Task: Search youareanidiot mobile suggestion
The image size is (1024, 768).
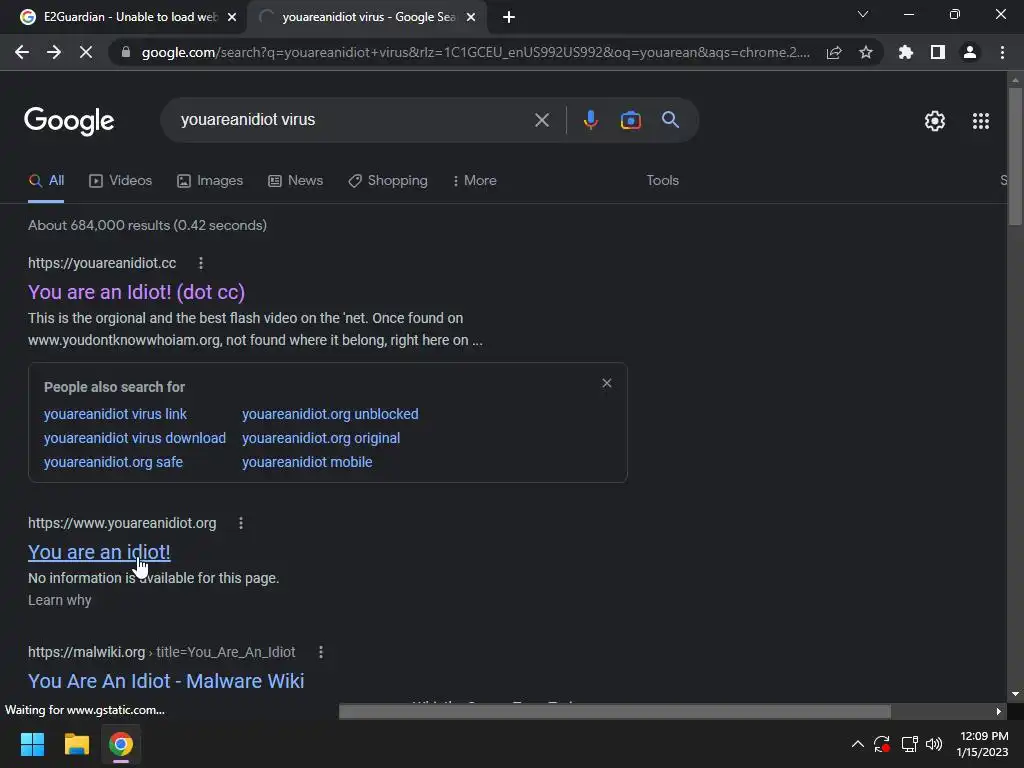Action: [x=307, y=462]
